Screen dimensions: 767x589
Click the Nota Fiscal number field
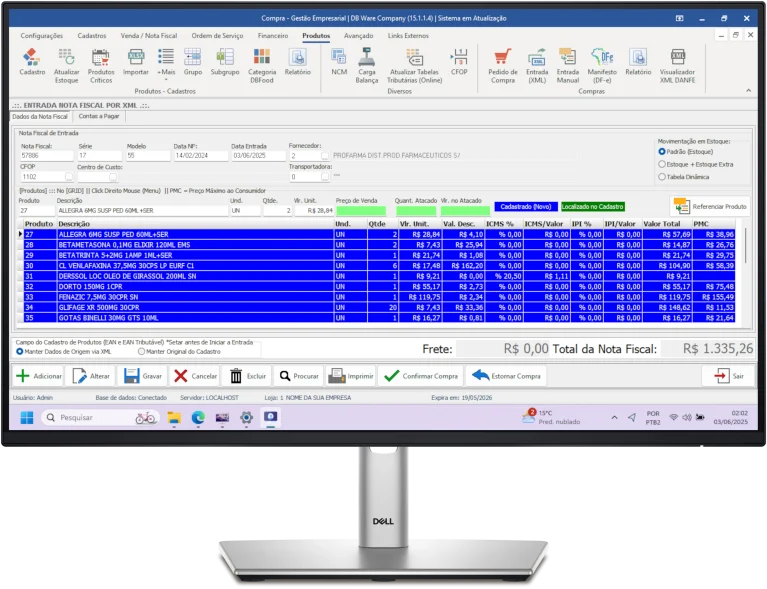tap(43, 156)
